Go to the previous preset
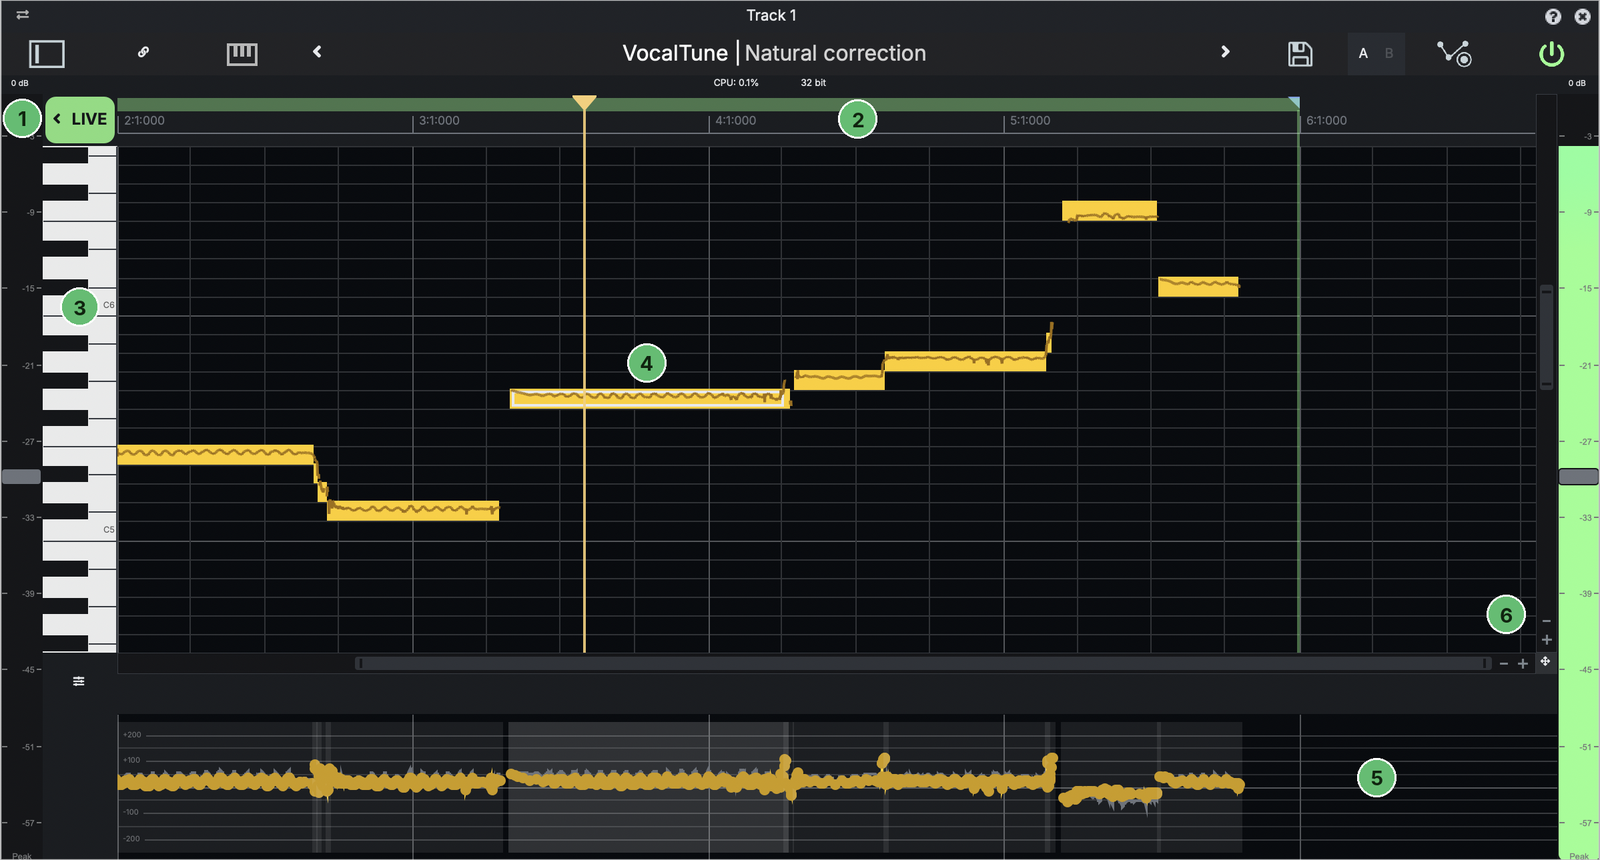This screenshot has width=1600, height=860. (317, 51)
